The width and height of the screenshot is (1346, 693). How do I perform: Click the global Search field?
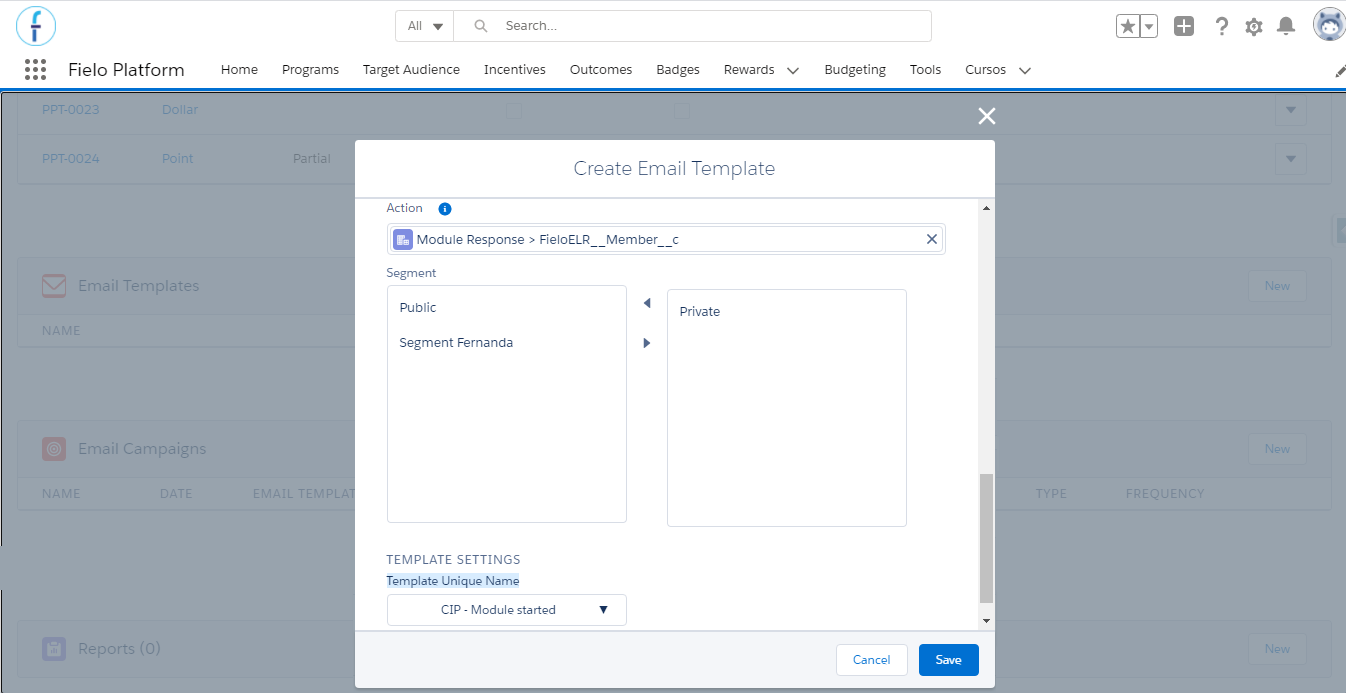coord(692,26)
